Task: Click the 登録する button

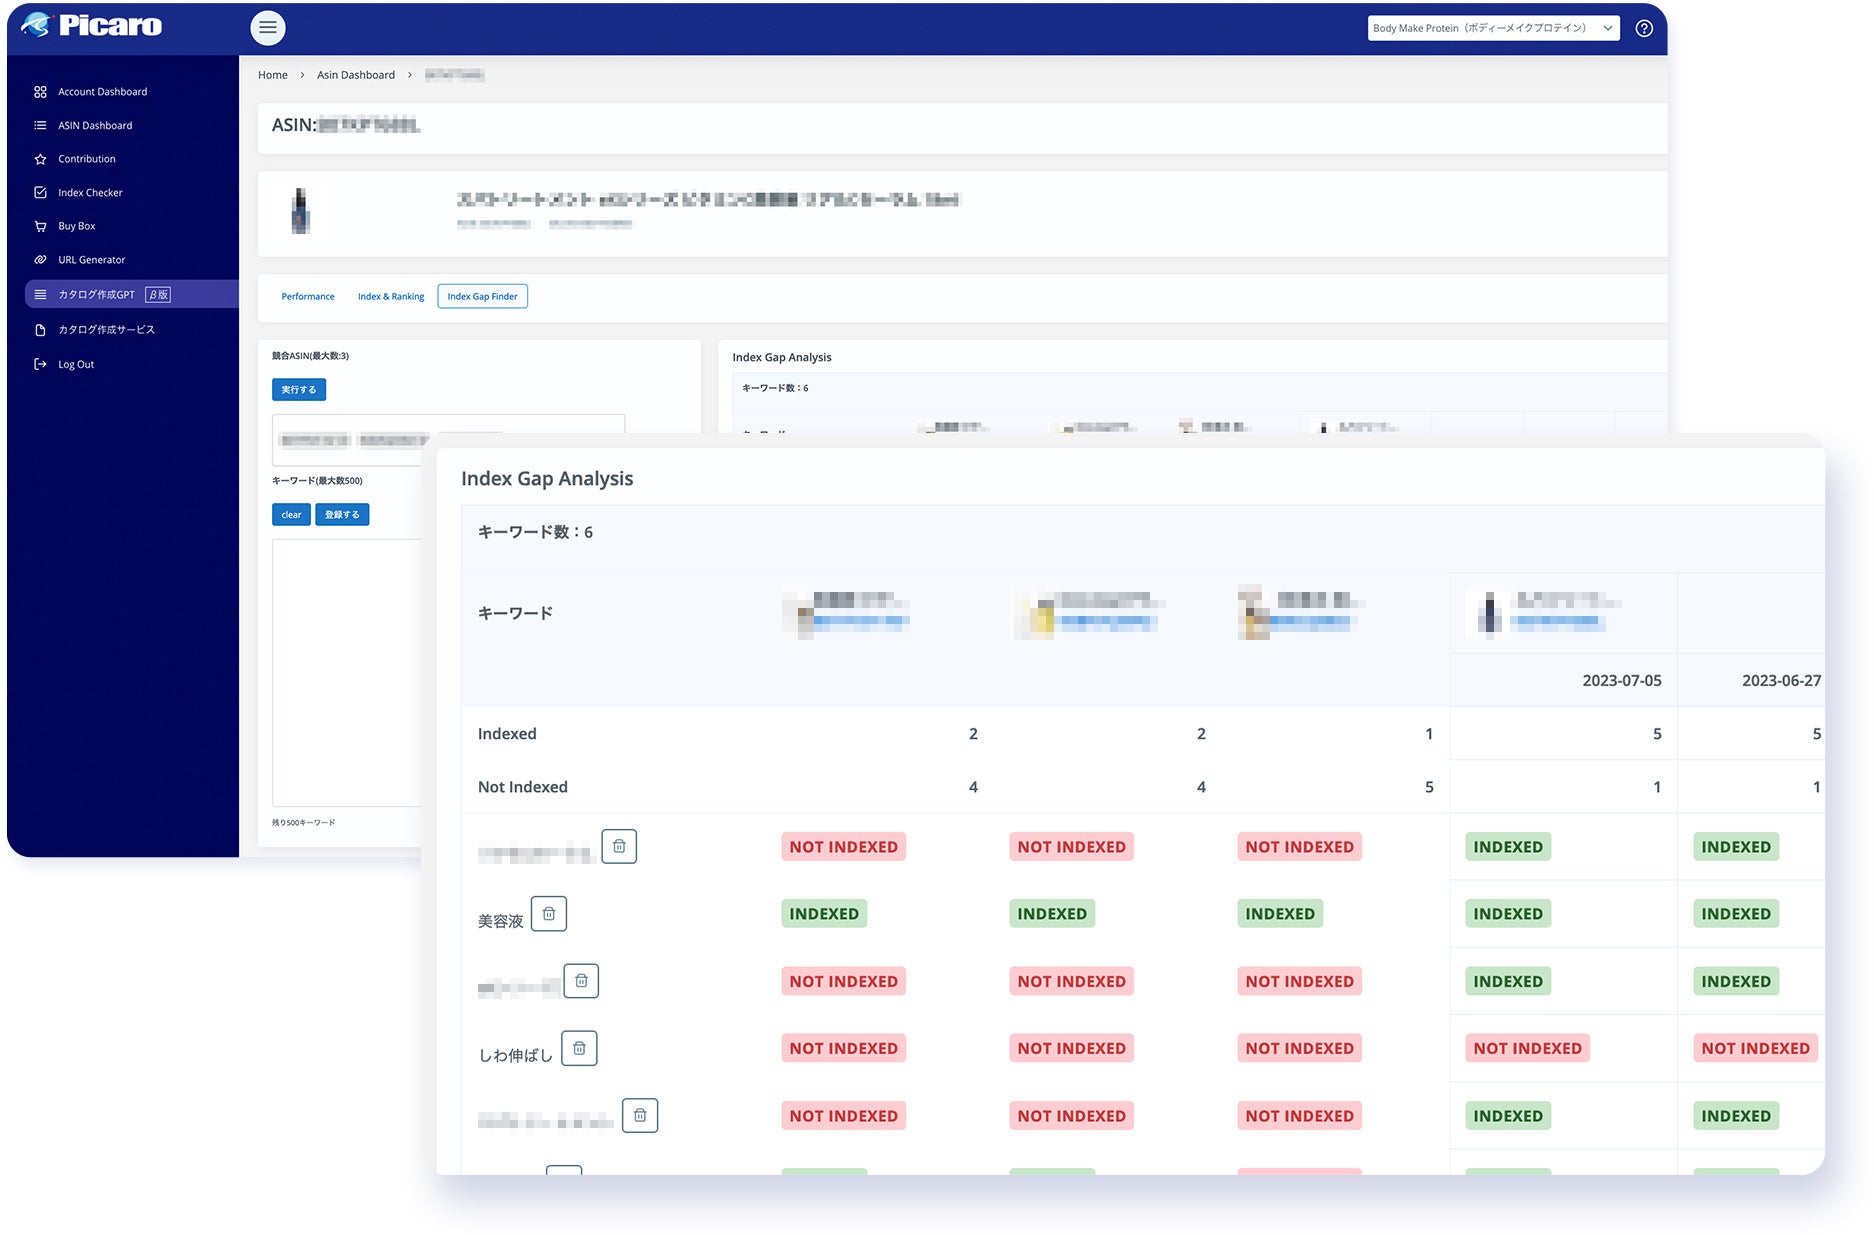Action: click(342, 515)
